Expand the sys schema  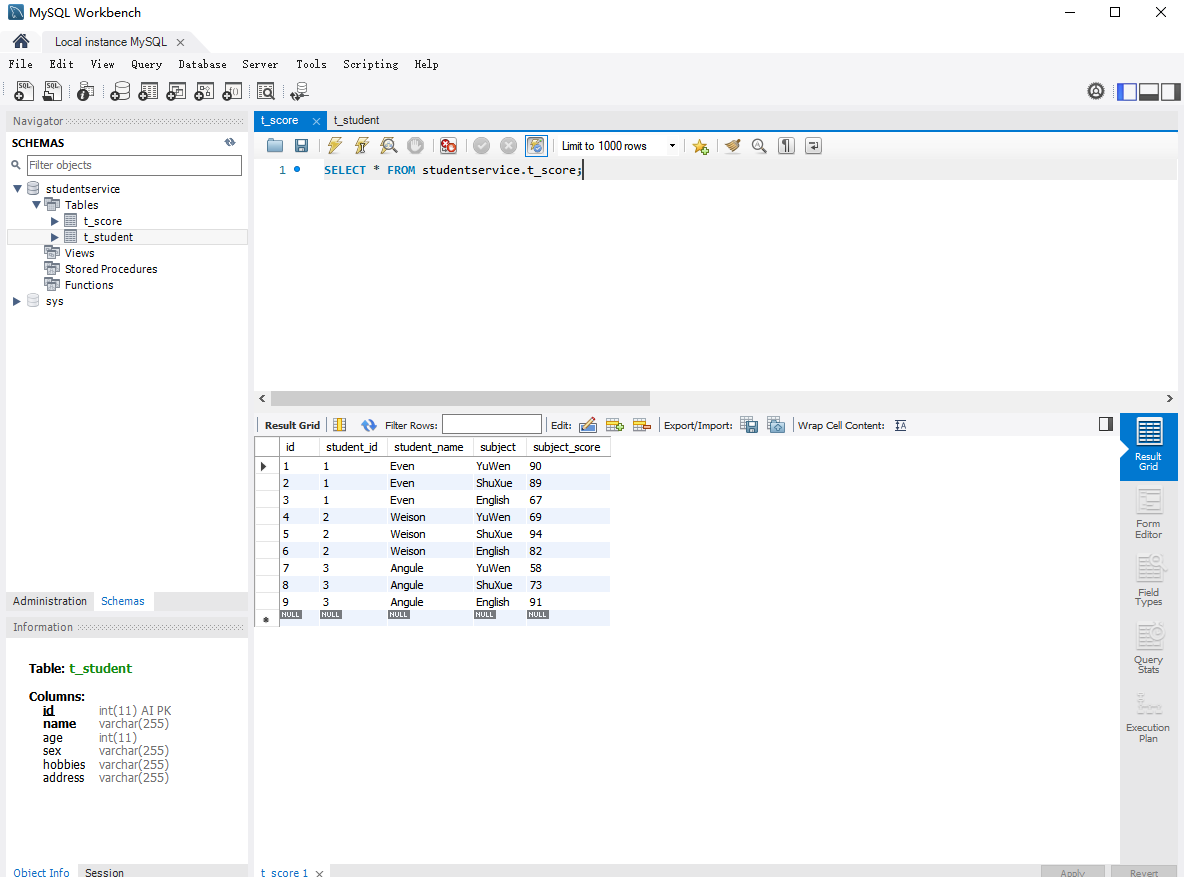[x=17, y=301]
